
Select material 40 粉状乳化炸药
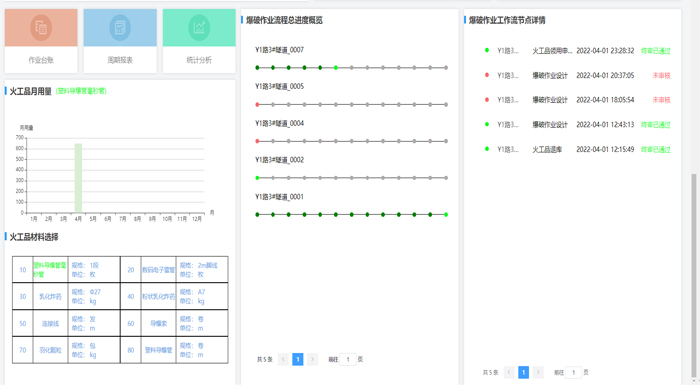pos(158,297)
